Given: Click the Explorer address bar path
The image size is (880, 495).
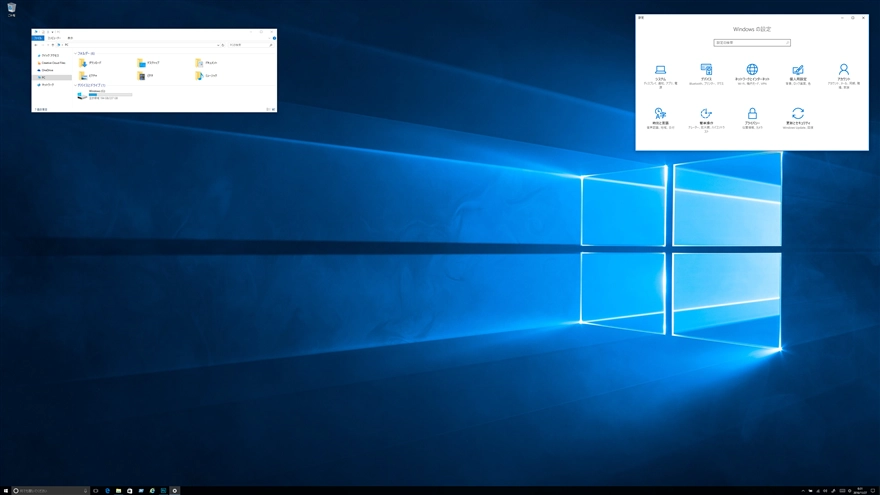Looking at the screenshot, I should pyautogui.click(x=135, y=45).
